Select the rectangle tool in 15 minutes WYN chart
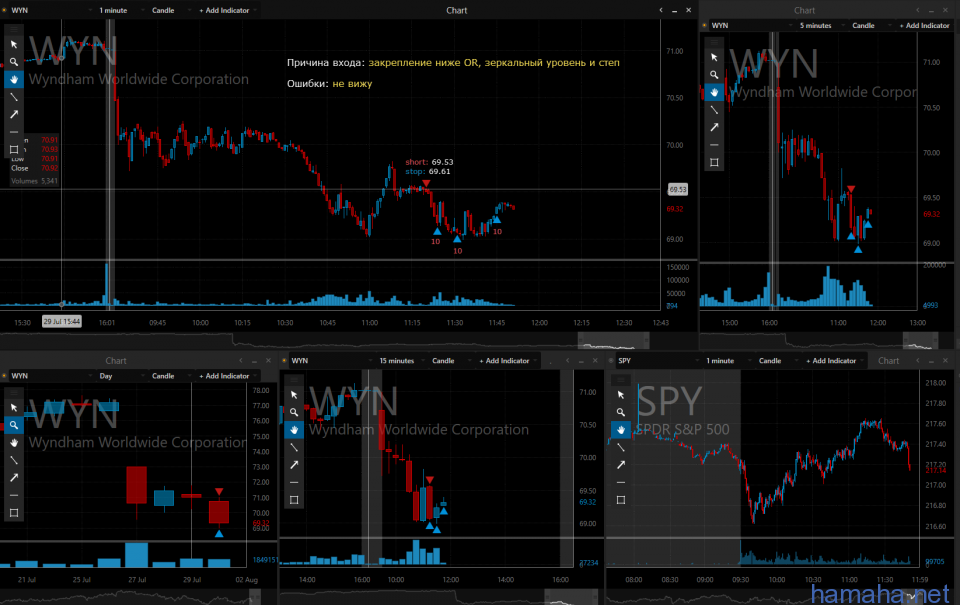This screenshot has width=960, height=605. [x=294, y=500]
